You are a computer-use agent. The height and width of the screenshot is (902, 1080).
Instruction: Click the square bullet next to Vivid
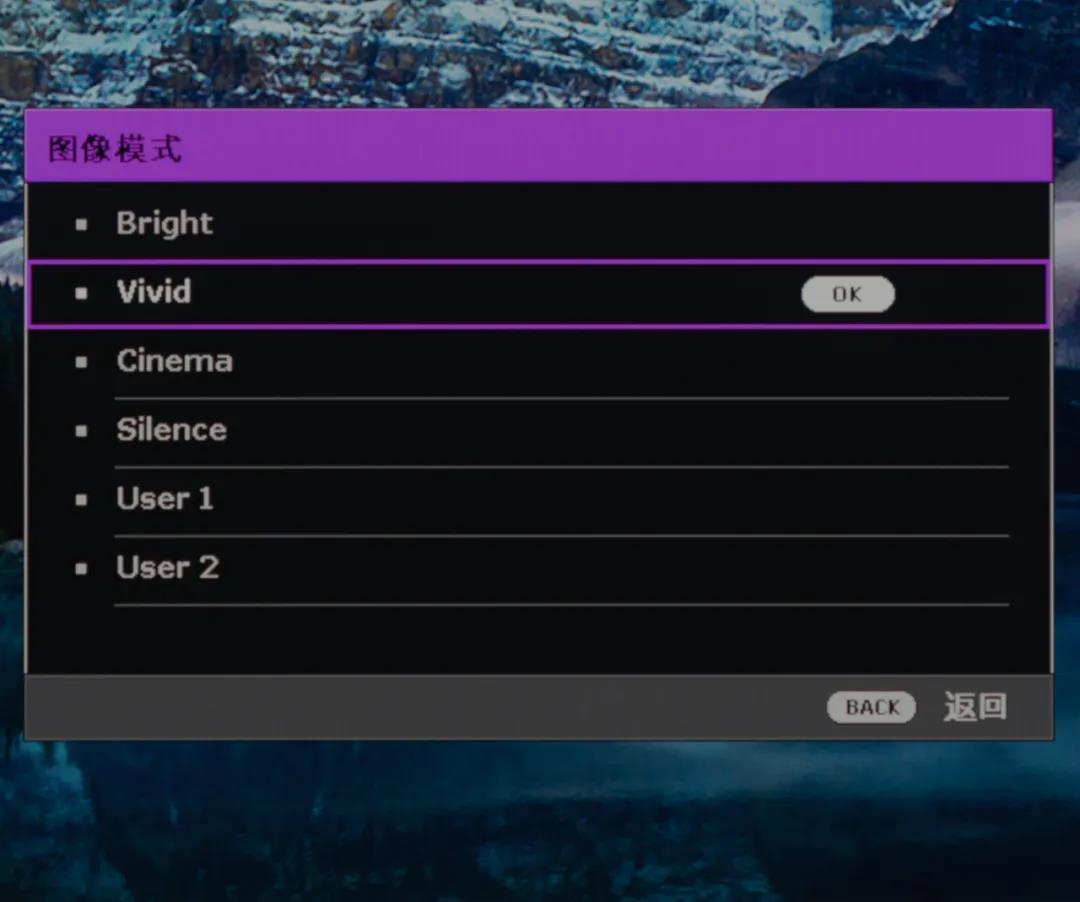coord(82,293)
